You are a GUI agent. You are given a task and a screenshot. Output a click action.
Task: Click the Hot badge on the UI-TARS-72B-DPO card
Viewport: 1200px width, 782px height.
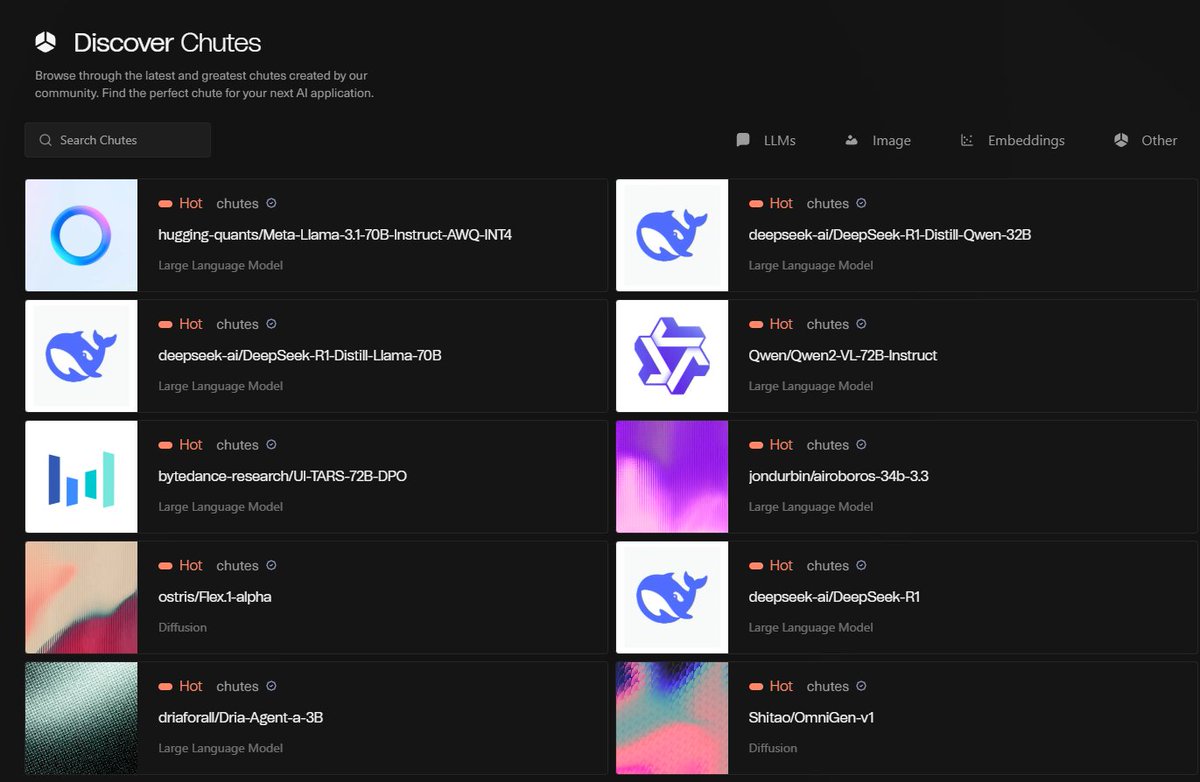click(180, 445)
